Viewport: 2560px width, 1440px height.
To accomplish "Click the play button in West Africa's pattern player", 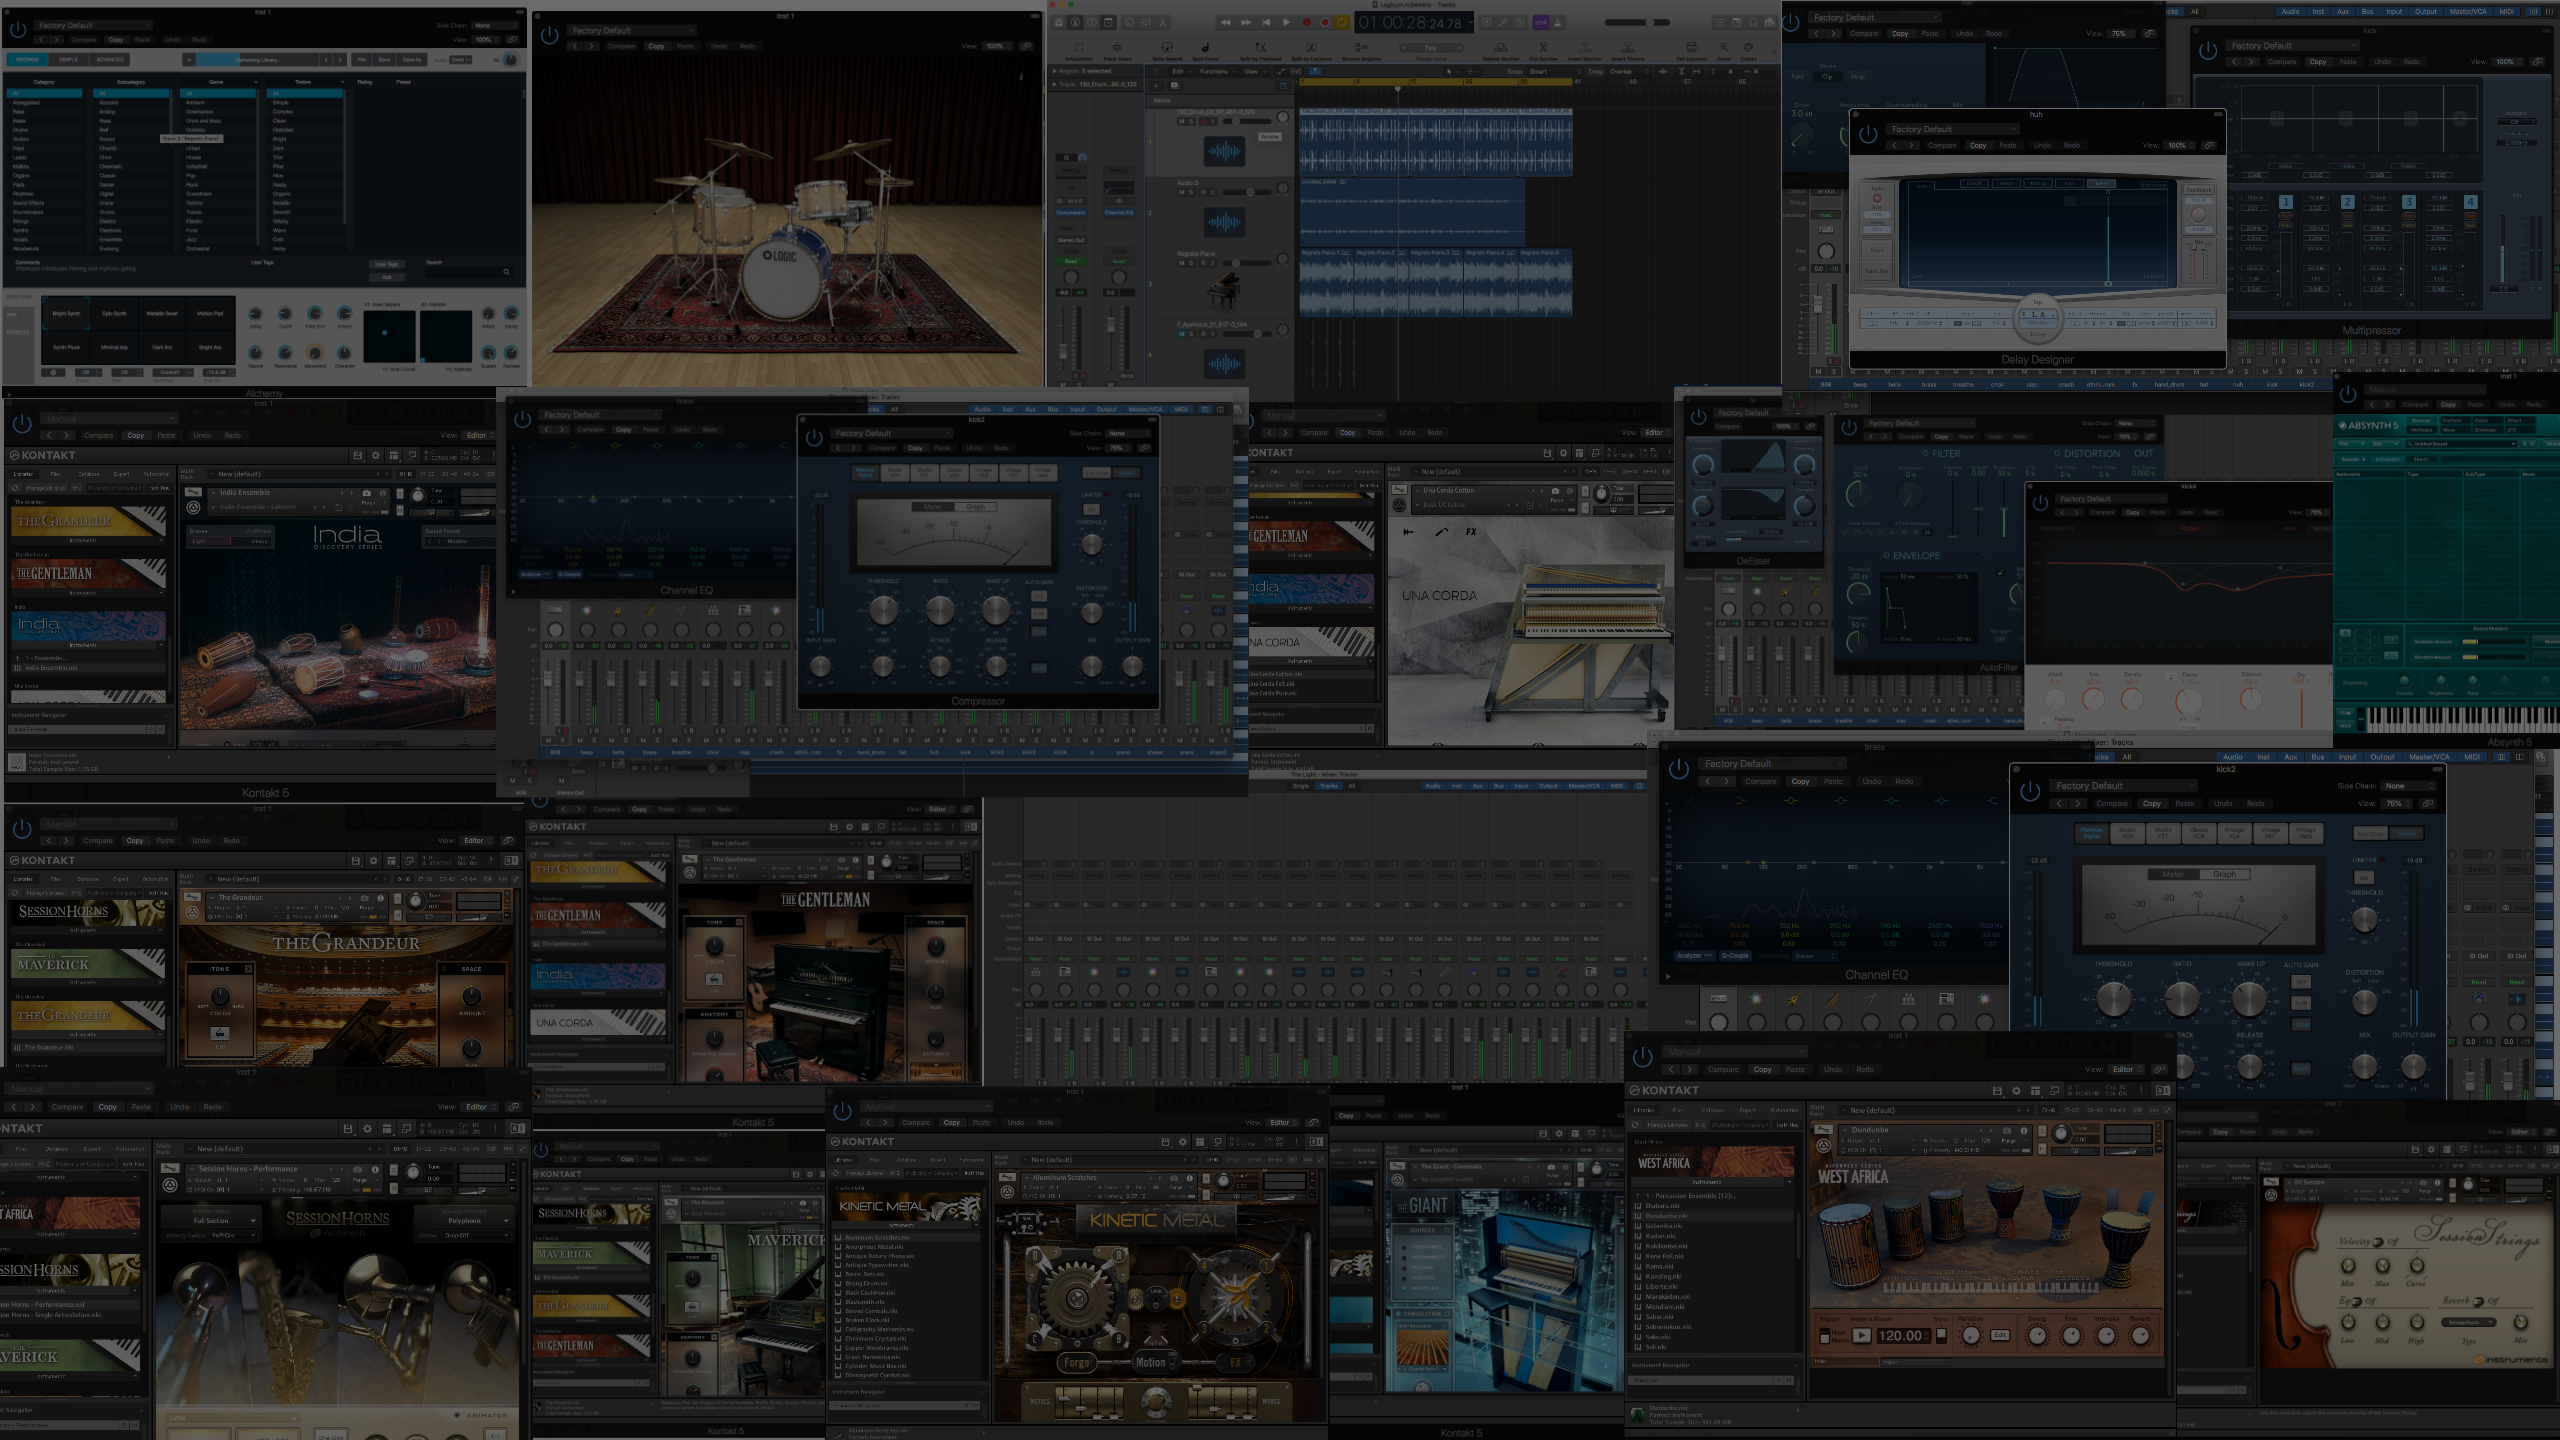I will [1861, 1335].
